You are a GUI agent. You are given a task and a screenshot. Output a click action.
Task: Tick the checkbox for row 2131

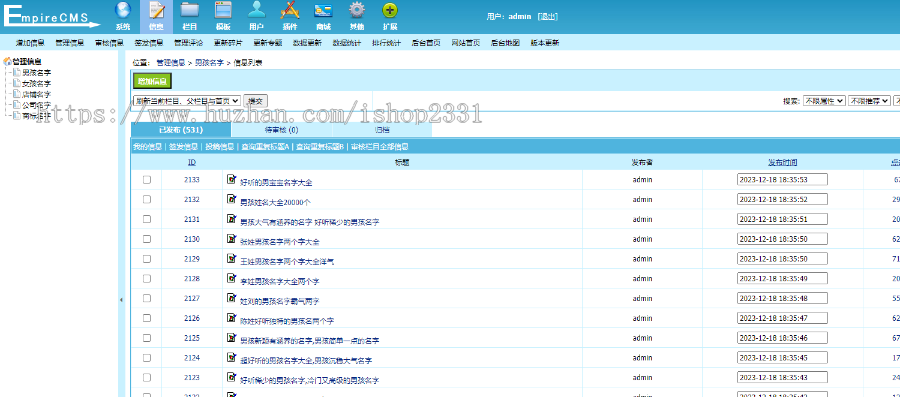click(x=147, y=219)
